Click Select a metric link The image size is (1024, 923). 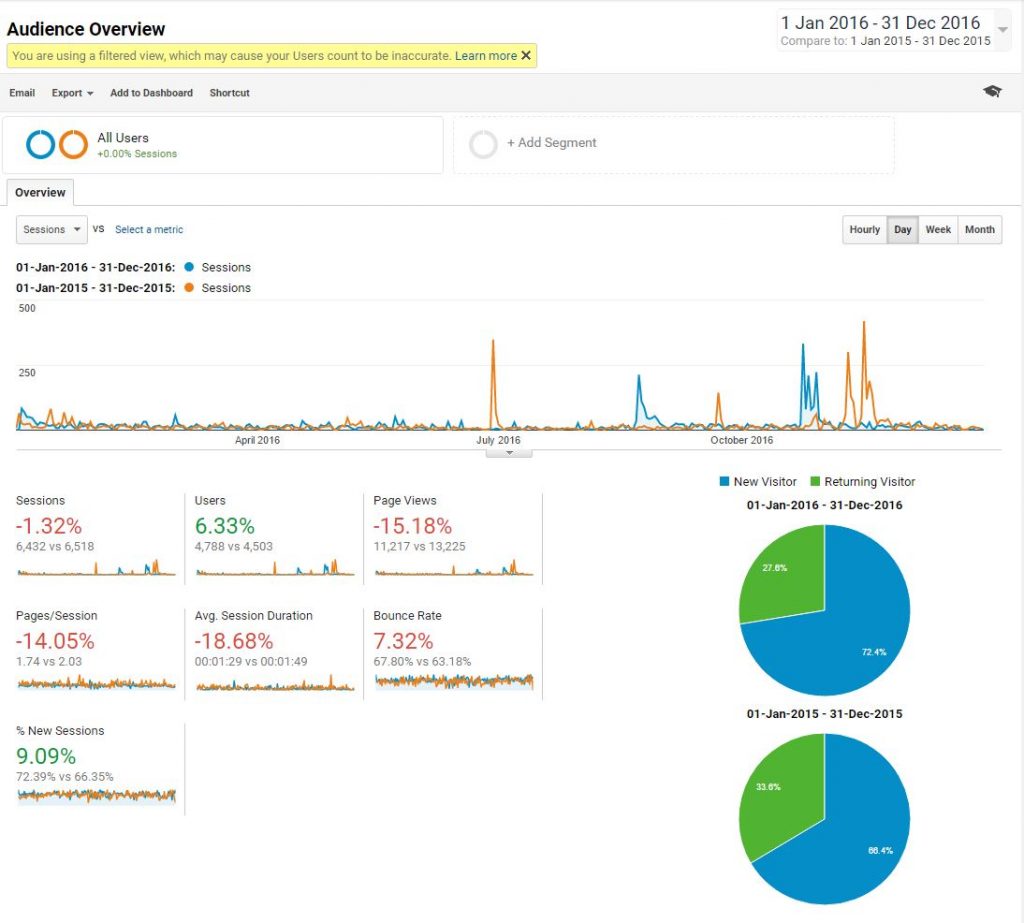point(149,229)
